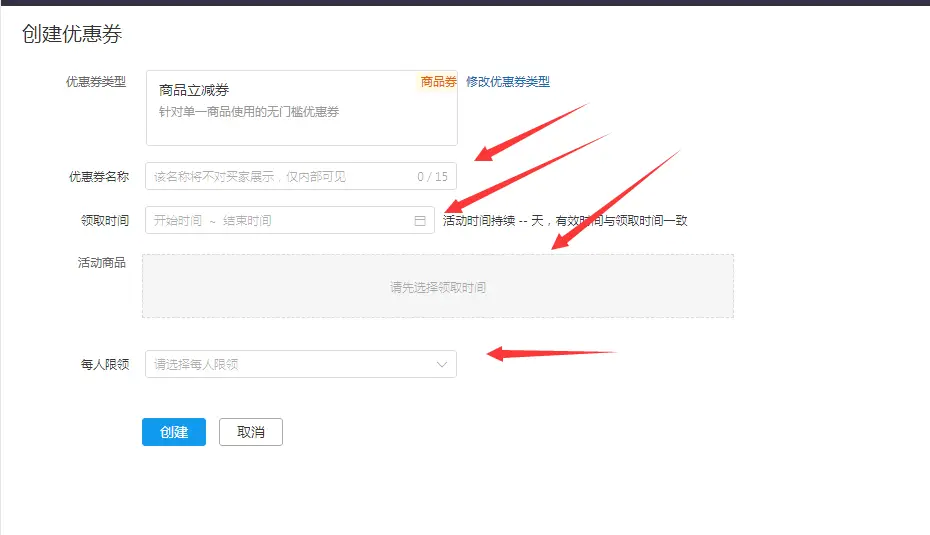Click the 创建 button
This screenshot has height=535, width=930.
click(174, 432)
